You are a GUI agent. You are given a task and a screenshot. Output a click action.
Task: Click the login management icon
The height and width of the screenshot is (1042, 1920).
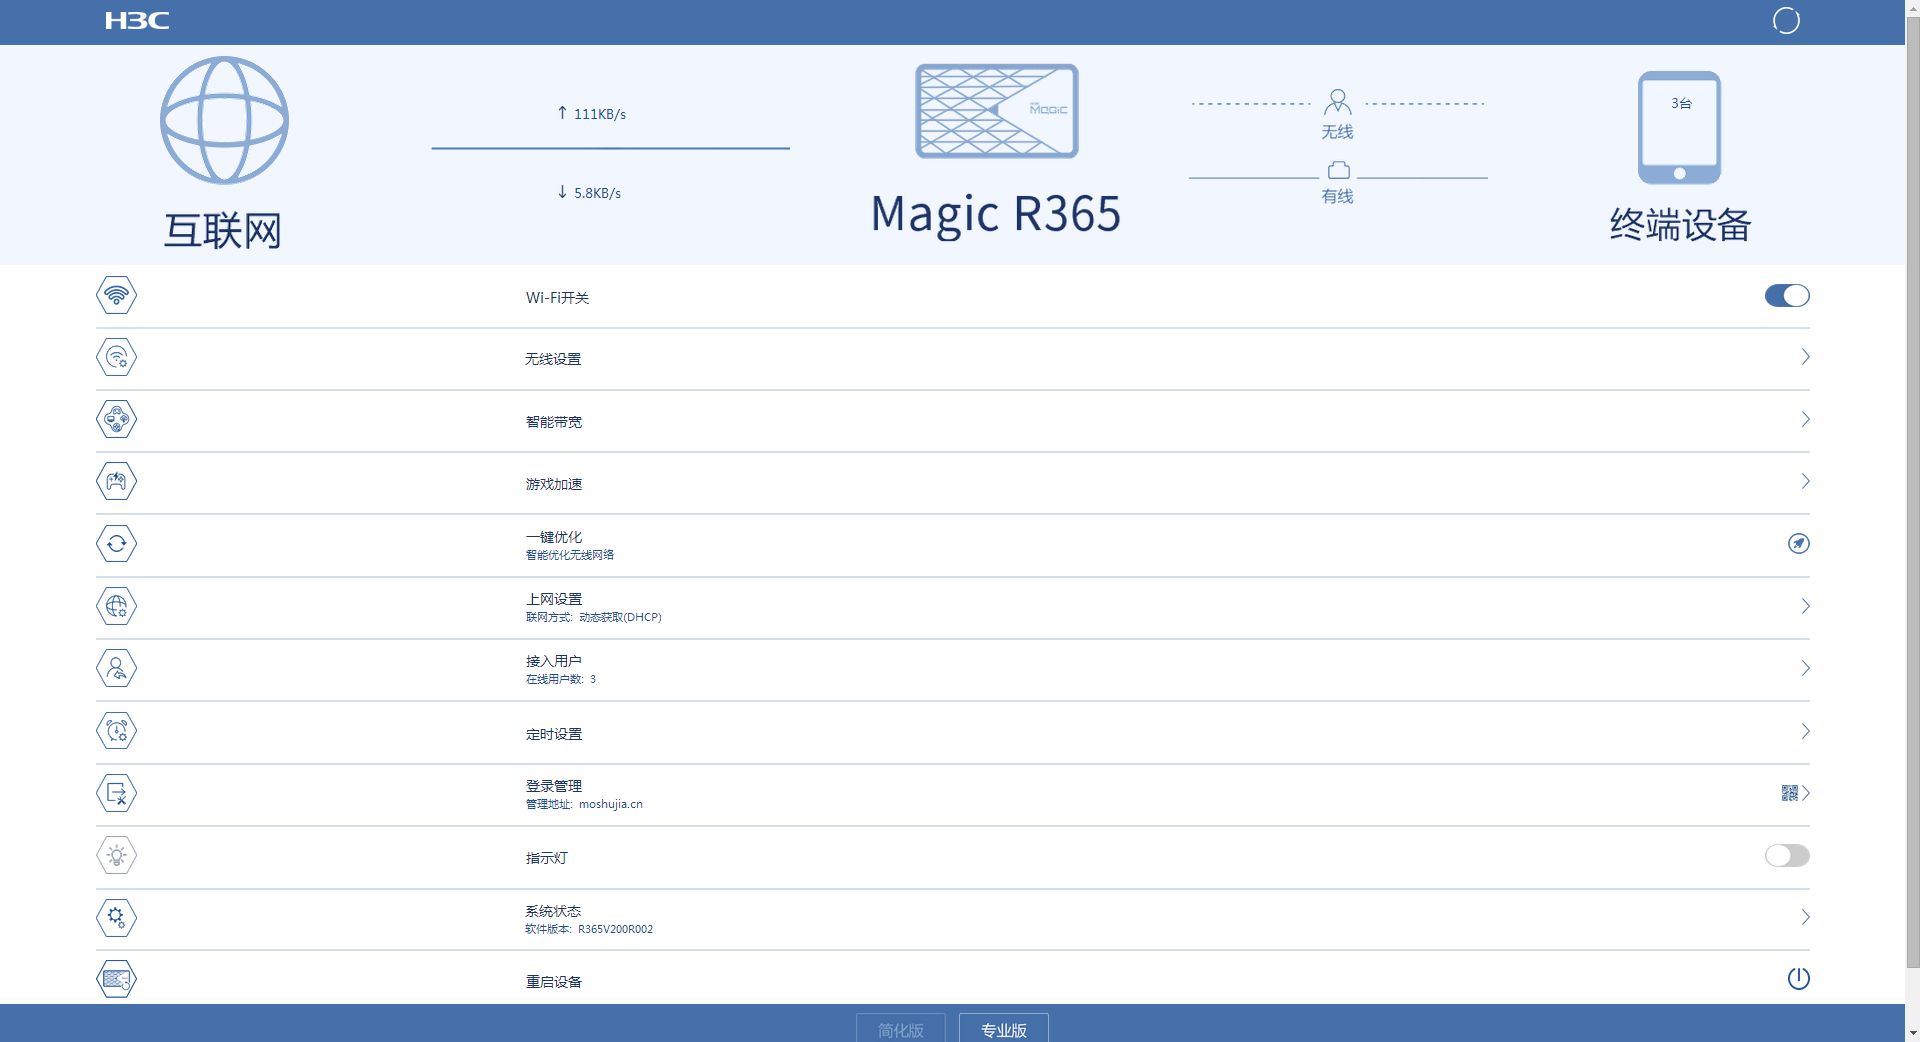[116, 793]
